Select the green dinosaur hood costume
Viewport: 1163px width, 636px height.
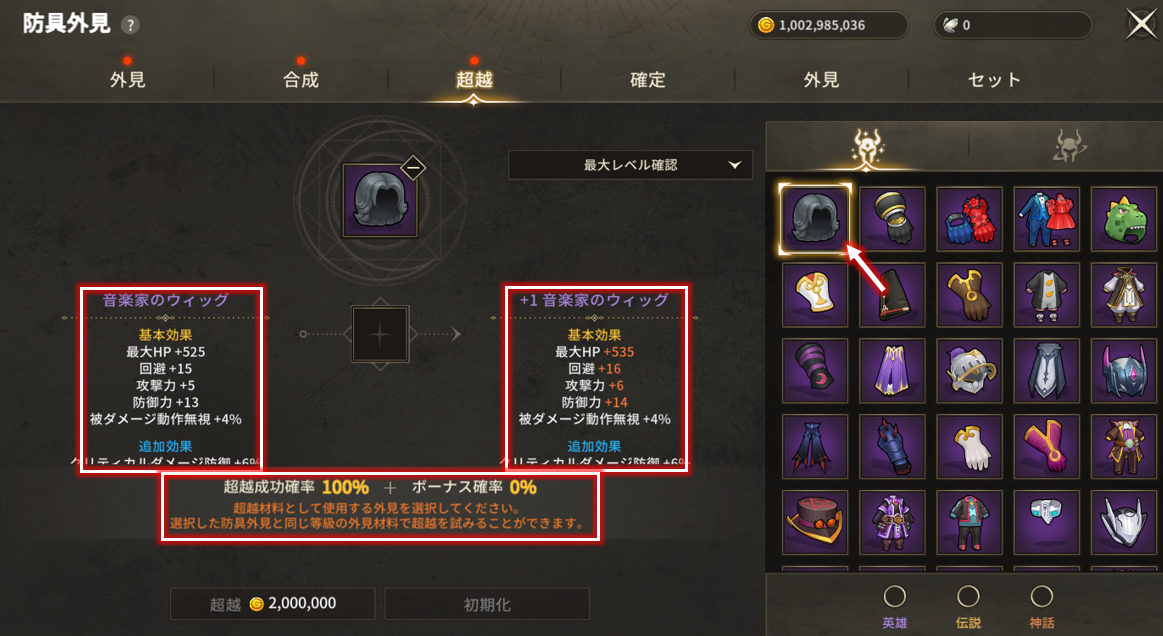pyautogui.click(x=1124, y=219)
